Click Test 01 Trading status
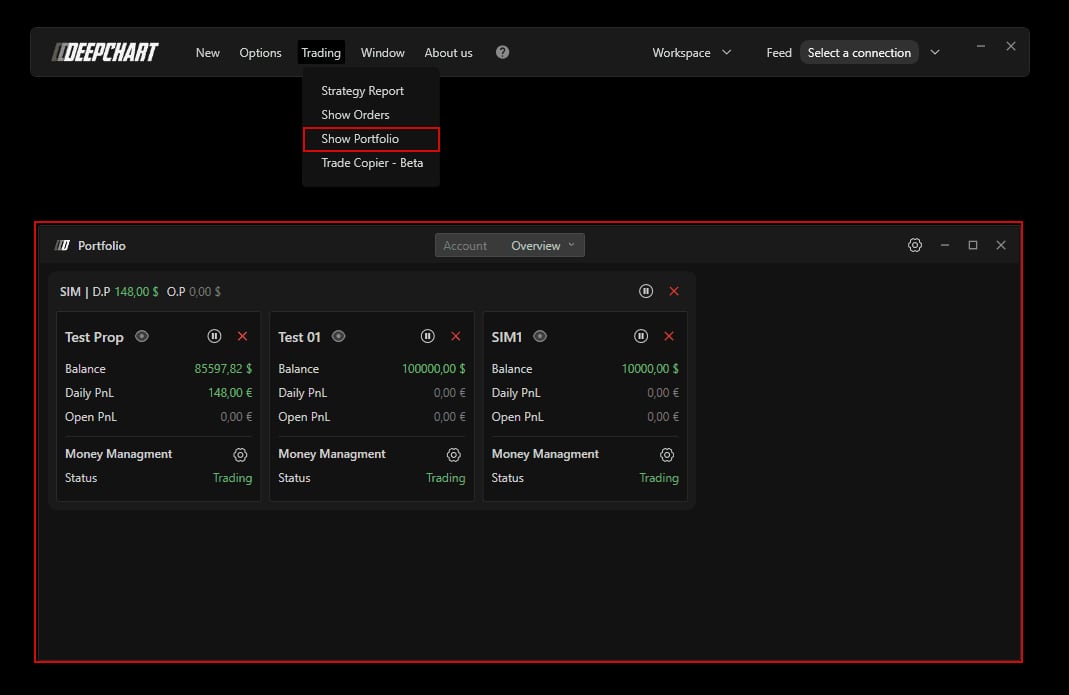Screen dimensions: 1069x695 click(x=446, y=478)
